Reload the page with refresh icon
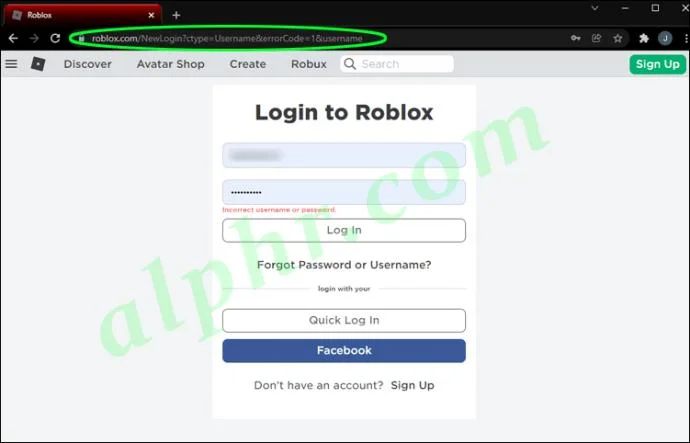This screenshot has height=443, width=690. (55, 38)
